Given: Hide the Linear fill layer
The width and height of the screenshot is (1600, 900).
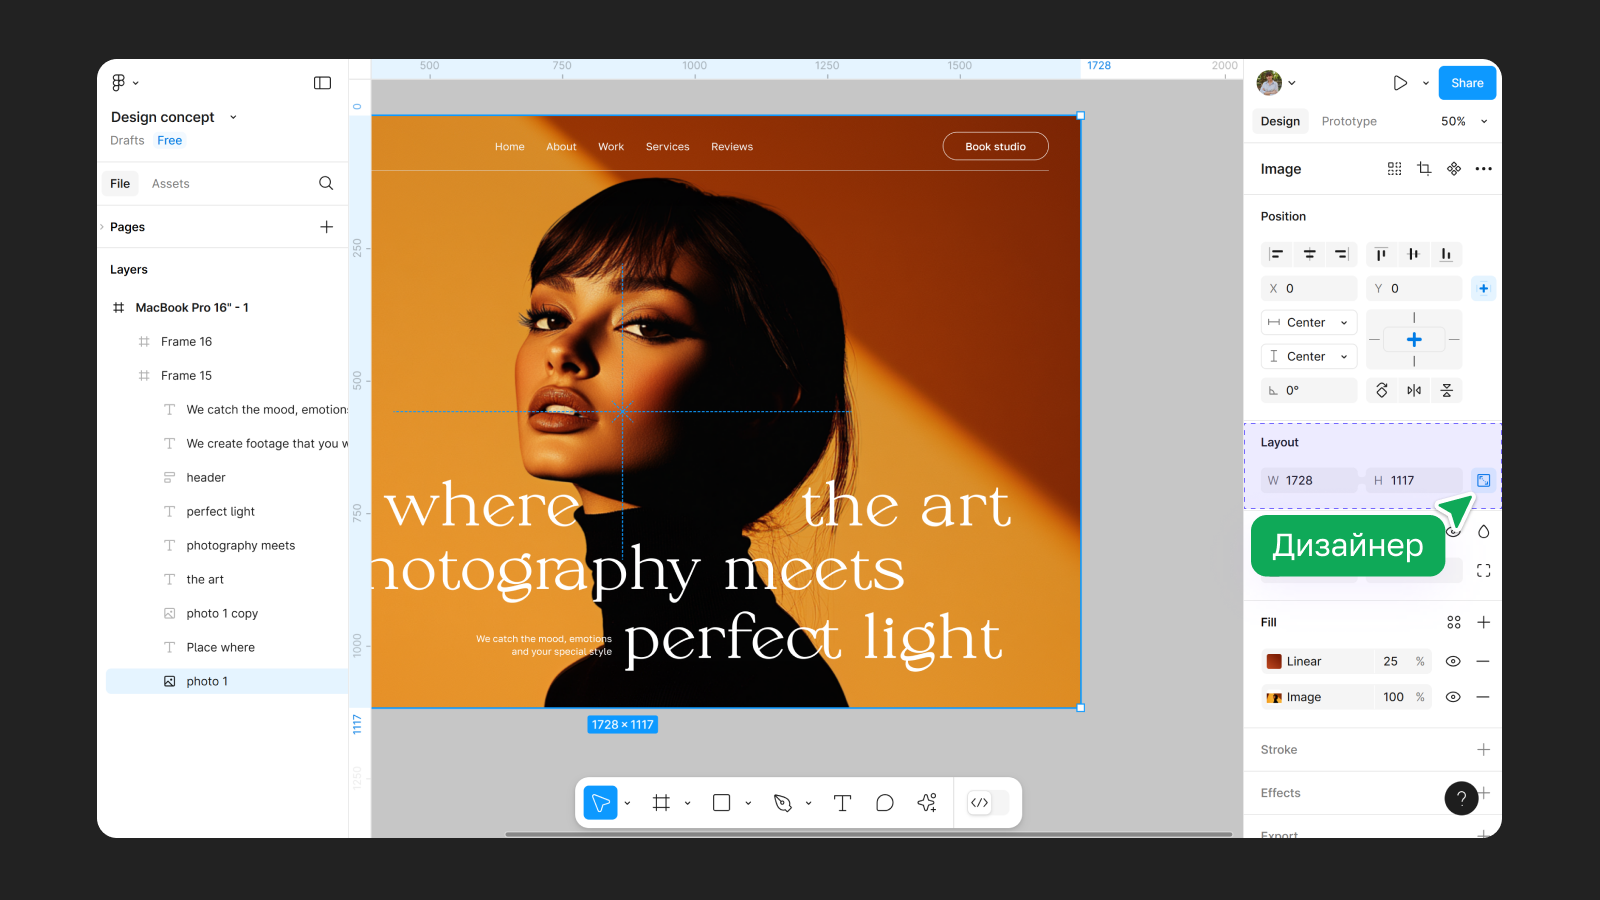Looking at the screenshot, I should pos(1453,661).
